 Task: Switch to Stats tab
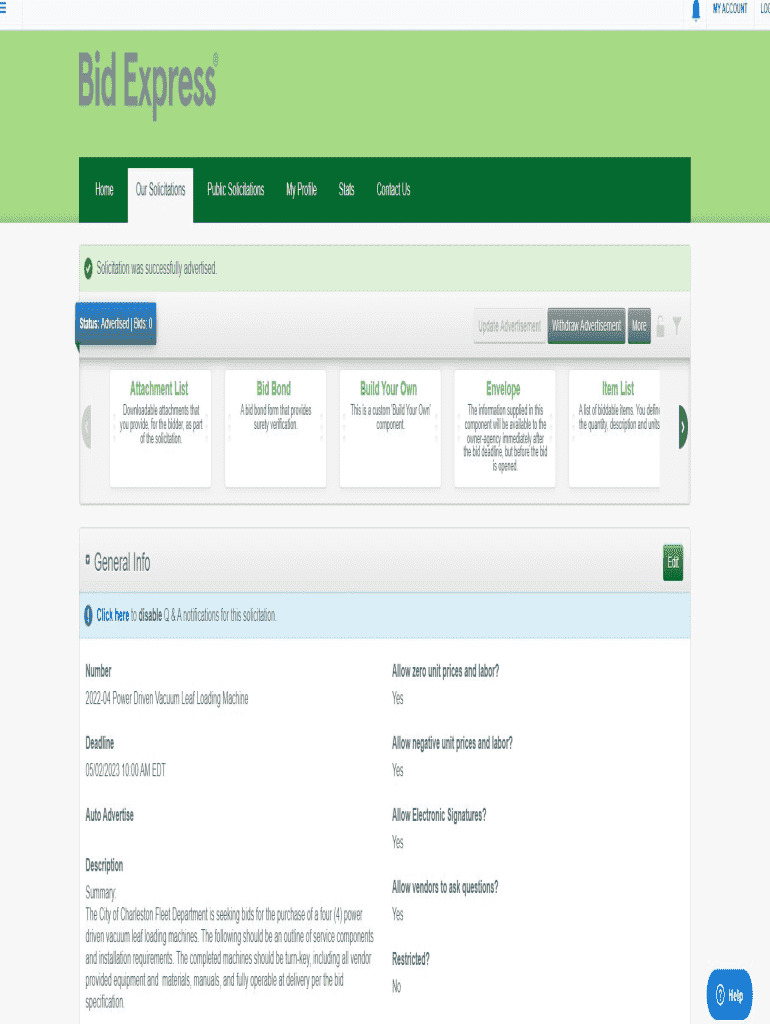click(x=346, y=189)
